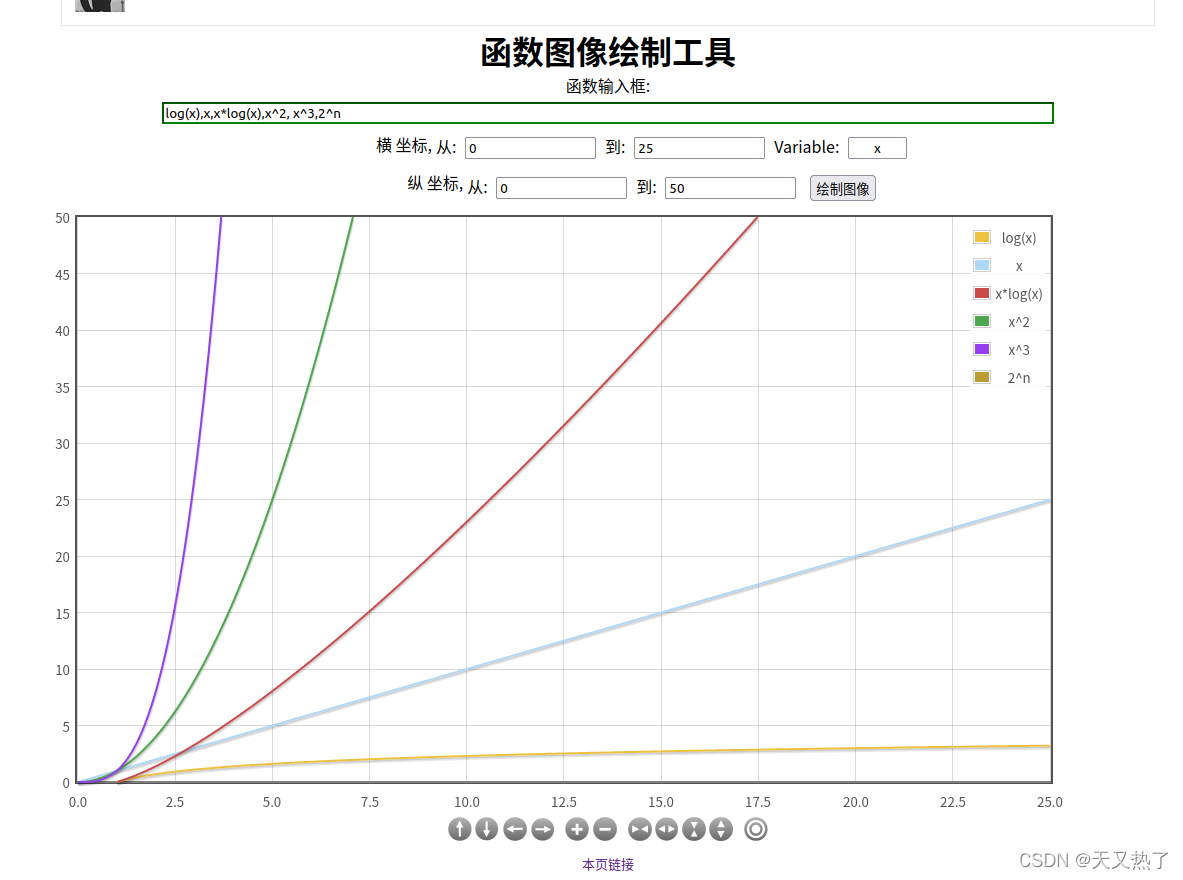Click the x*log(x) legend label

(1019, 294)
